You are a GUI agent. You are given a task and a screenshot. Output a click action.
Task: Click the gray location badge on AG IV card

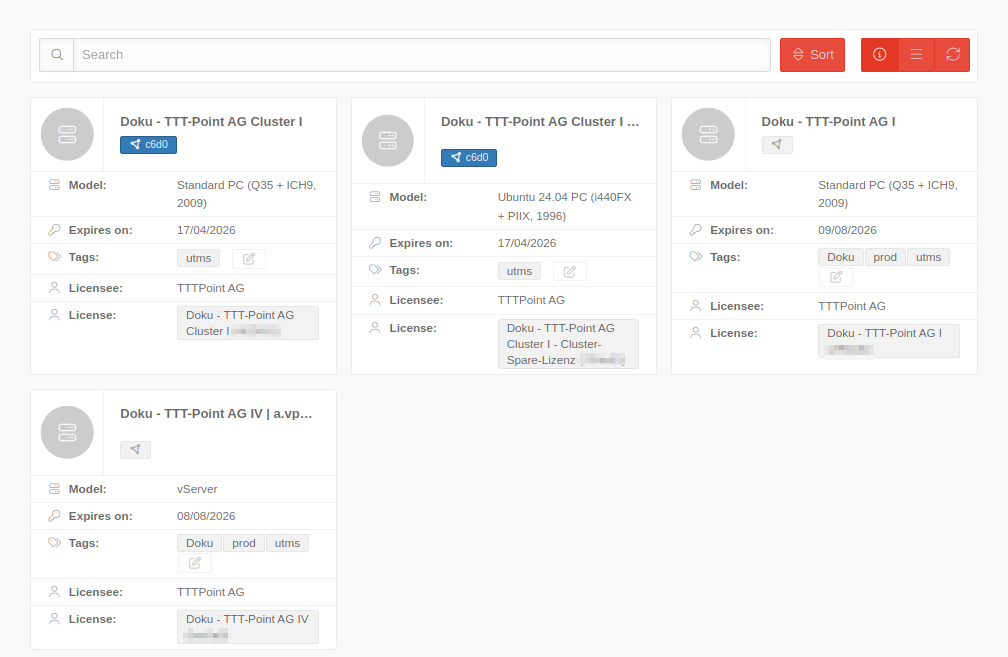[x=135, y=450]
